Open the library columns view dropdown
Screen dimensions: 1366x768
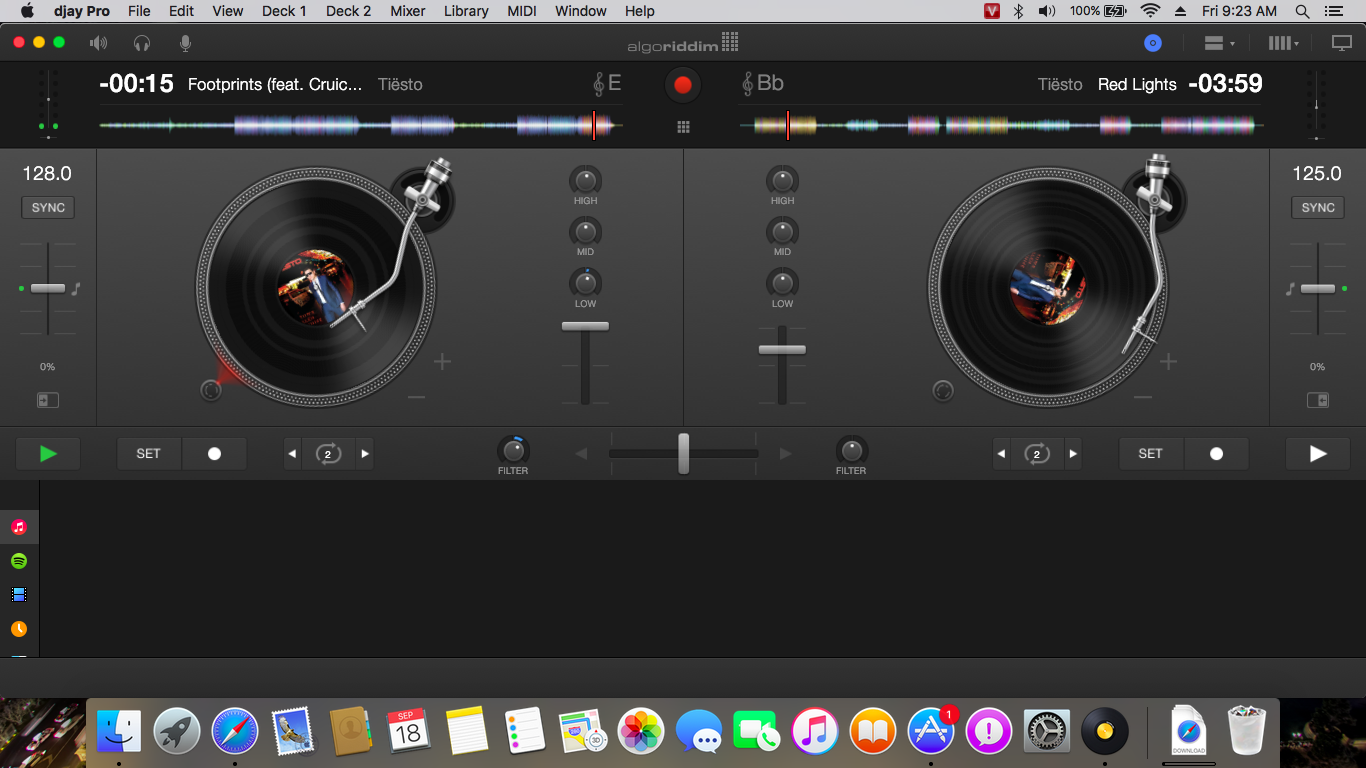coord(1284,43)
